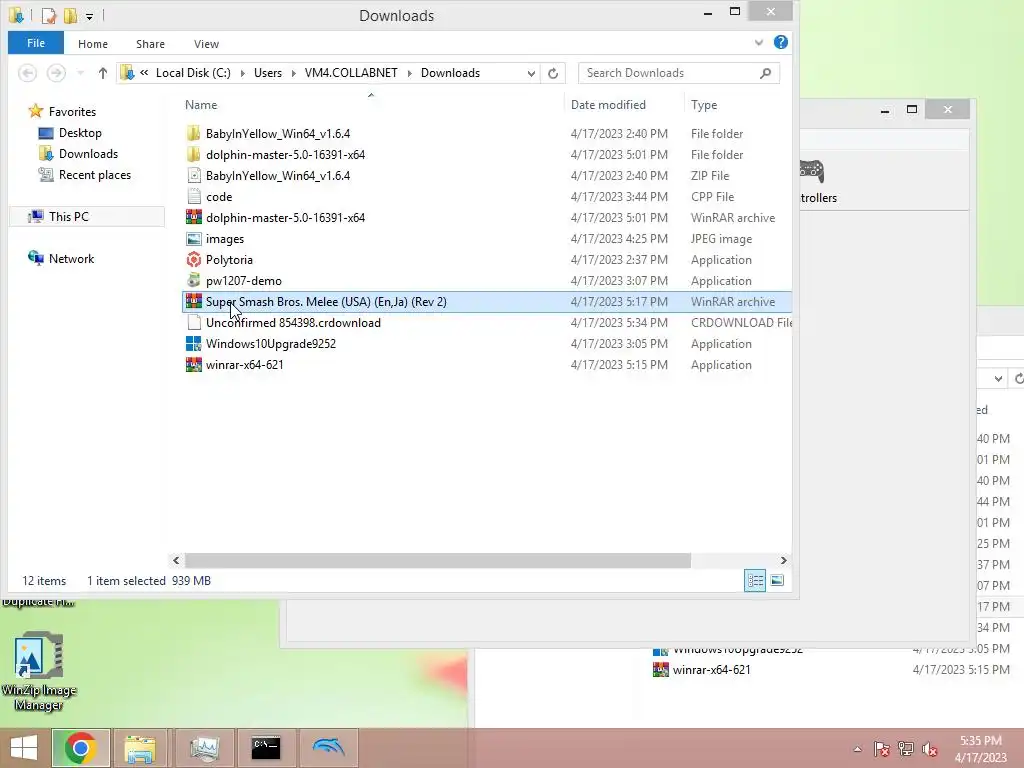Open Google Chrome from taskbar
1024x768 pixels.
point(81,748)
